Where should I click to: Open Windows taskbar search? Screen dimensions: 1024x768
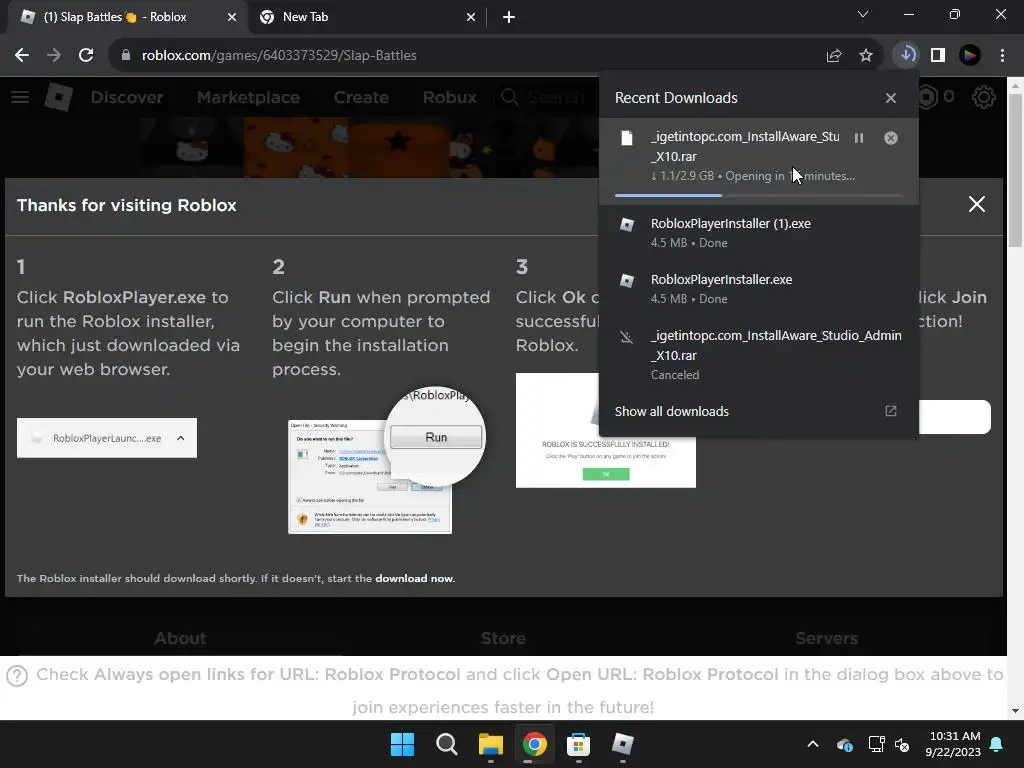point(447,744)
